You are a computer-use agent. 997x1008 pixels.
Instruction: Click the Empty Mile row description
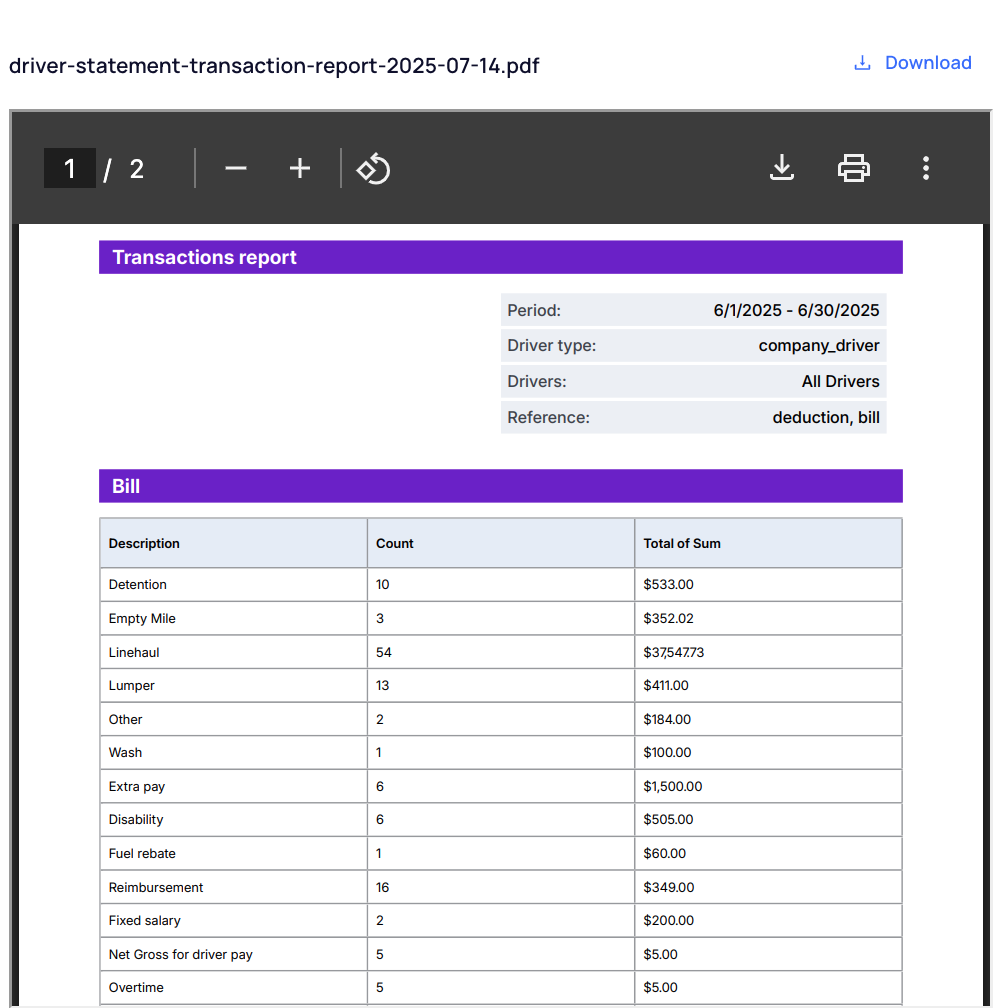coord(142,618)
